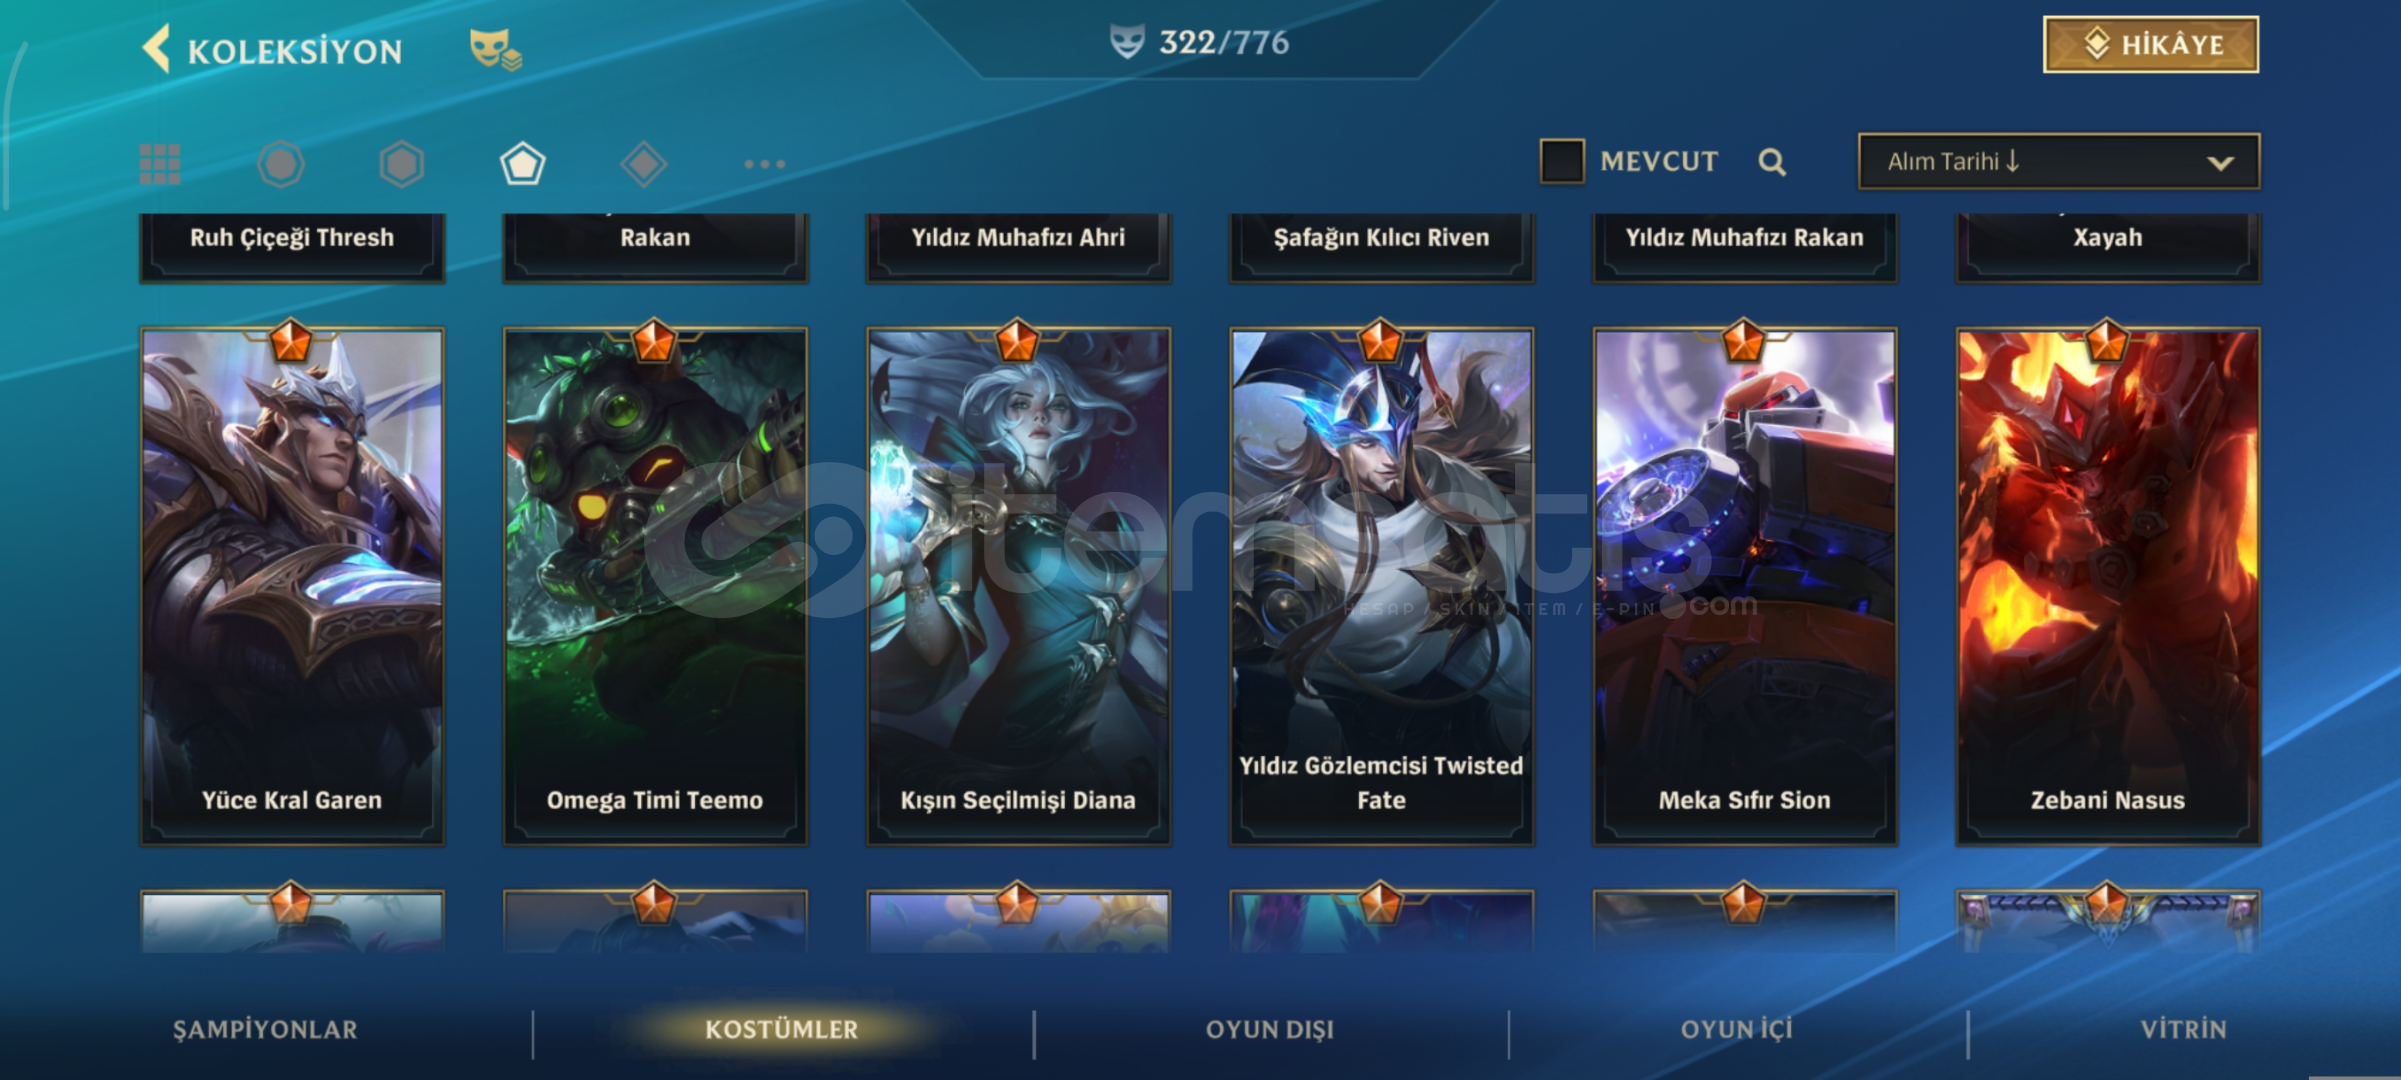The height and width of the screenshot is (1080, 2401).
Task: Expand the sort dropdown chevron arrow
Action: click(2220, 163)
